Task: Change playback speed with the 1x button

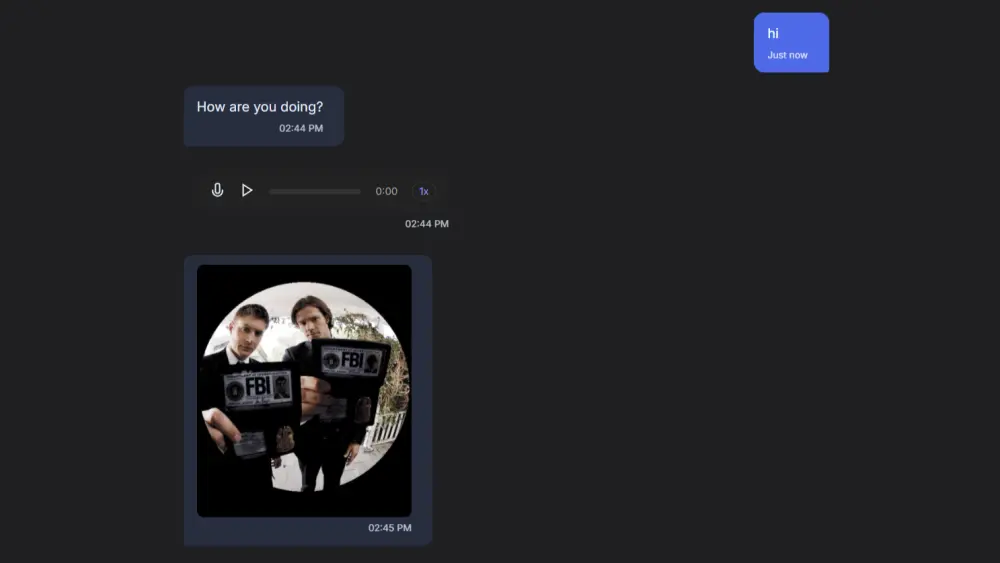Action: point(423,191)
